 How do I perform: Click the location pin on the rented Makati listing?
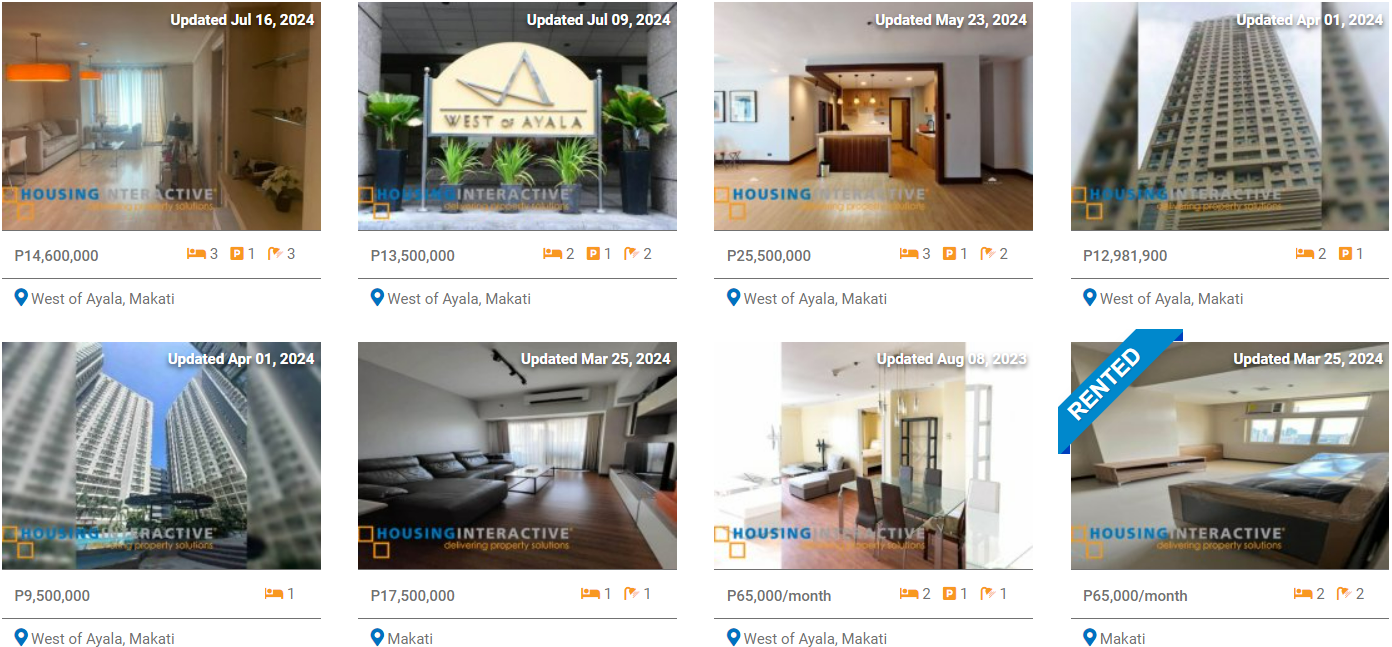pos(1090,637)
